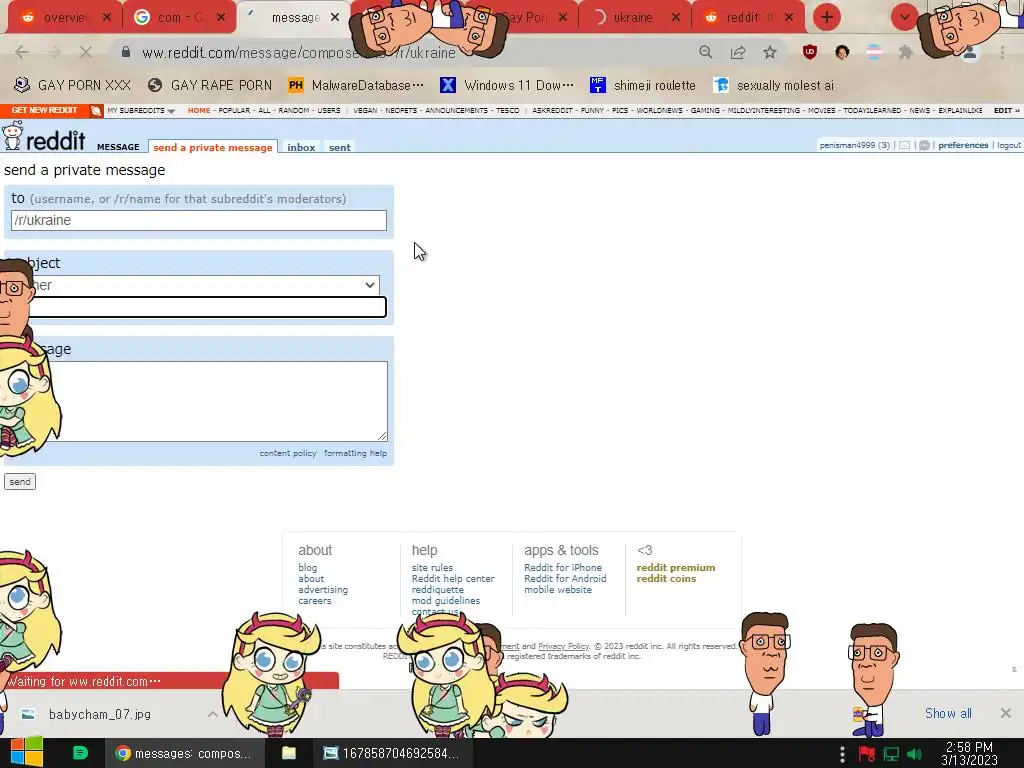Close the downloads bar with X
Image resolution: width=1024 pixels, height=768 pixels.
(x=1006, y=713)
